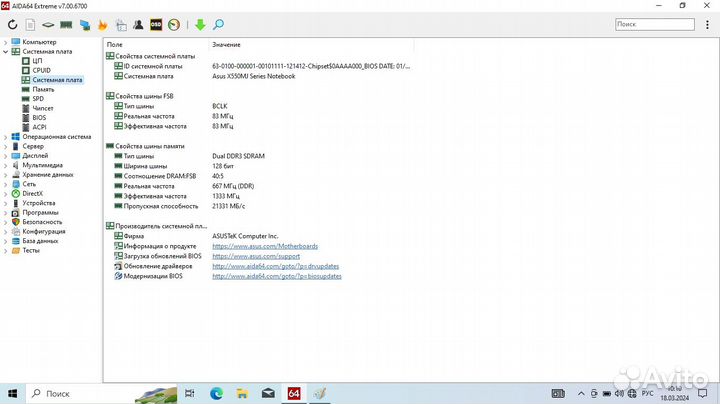Click the green download arrow icon

[x=200, y=25]
